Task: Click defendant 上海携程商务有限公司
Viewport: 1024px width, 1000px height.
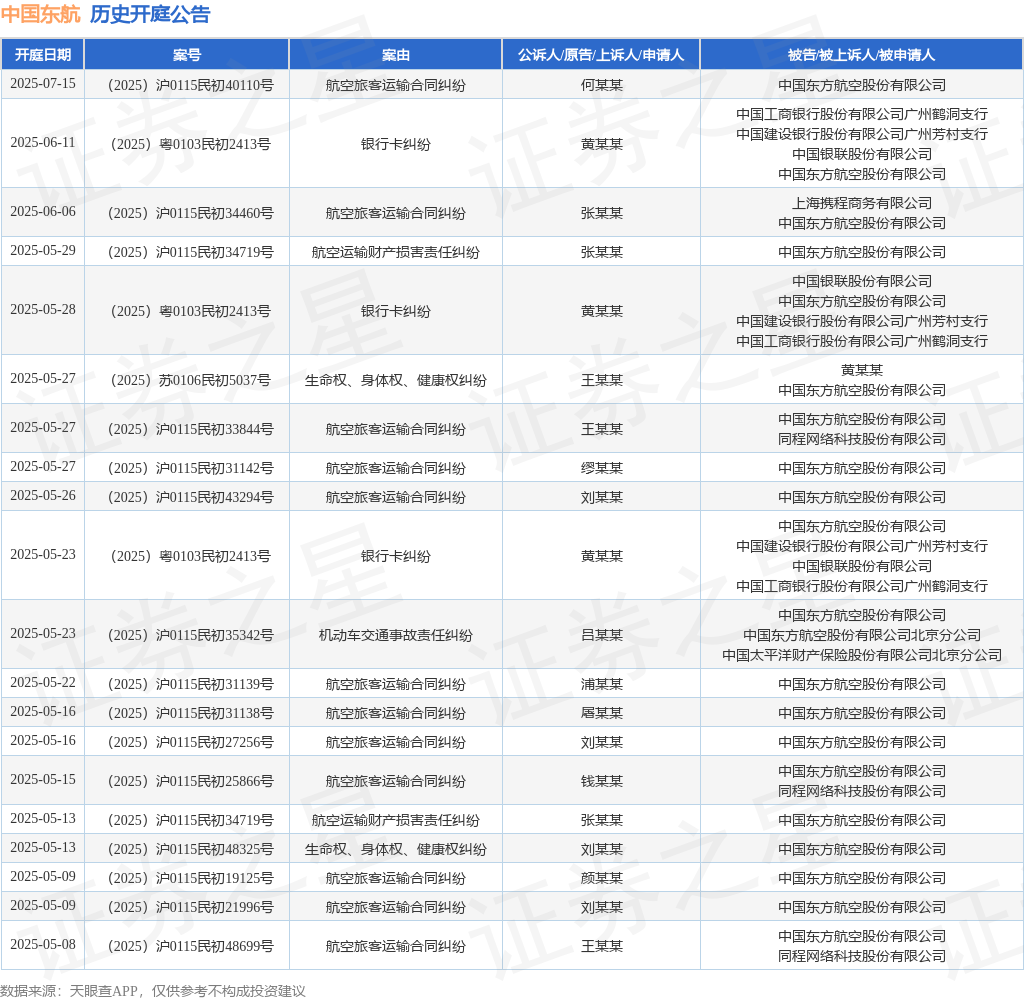Action: [862, 203]
